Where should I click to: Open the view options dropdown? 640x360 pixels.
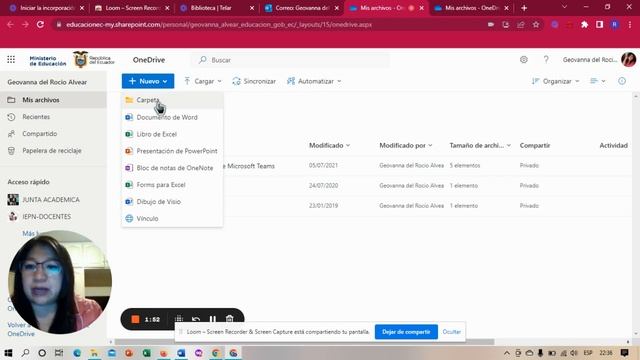coord(598,81)
